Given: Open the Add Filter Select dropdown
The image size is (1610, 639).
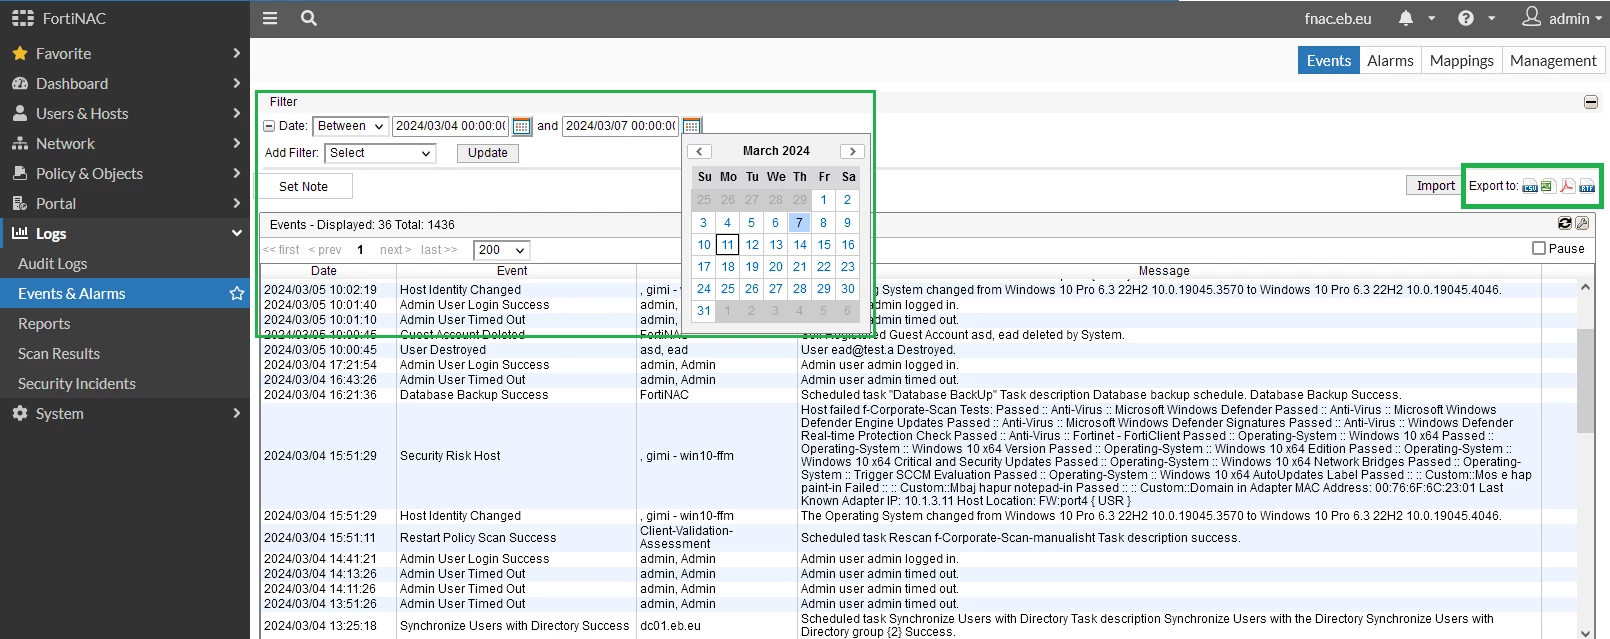Looking at the screenshot, I should point(381,153).
